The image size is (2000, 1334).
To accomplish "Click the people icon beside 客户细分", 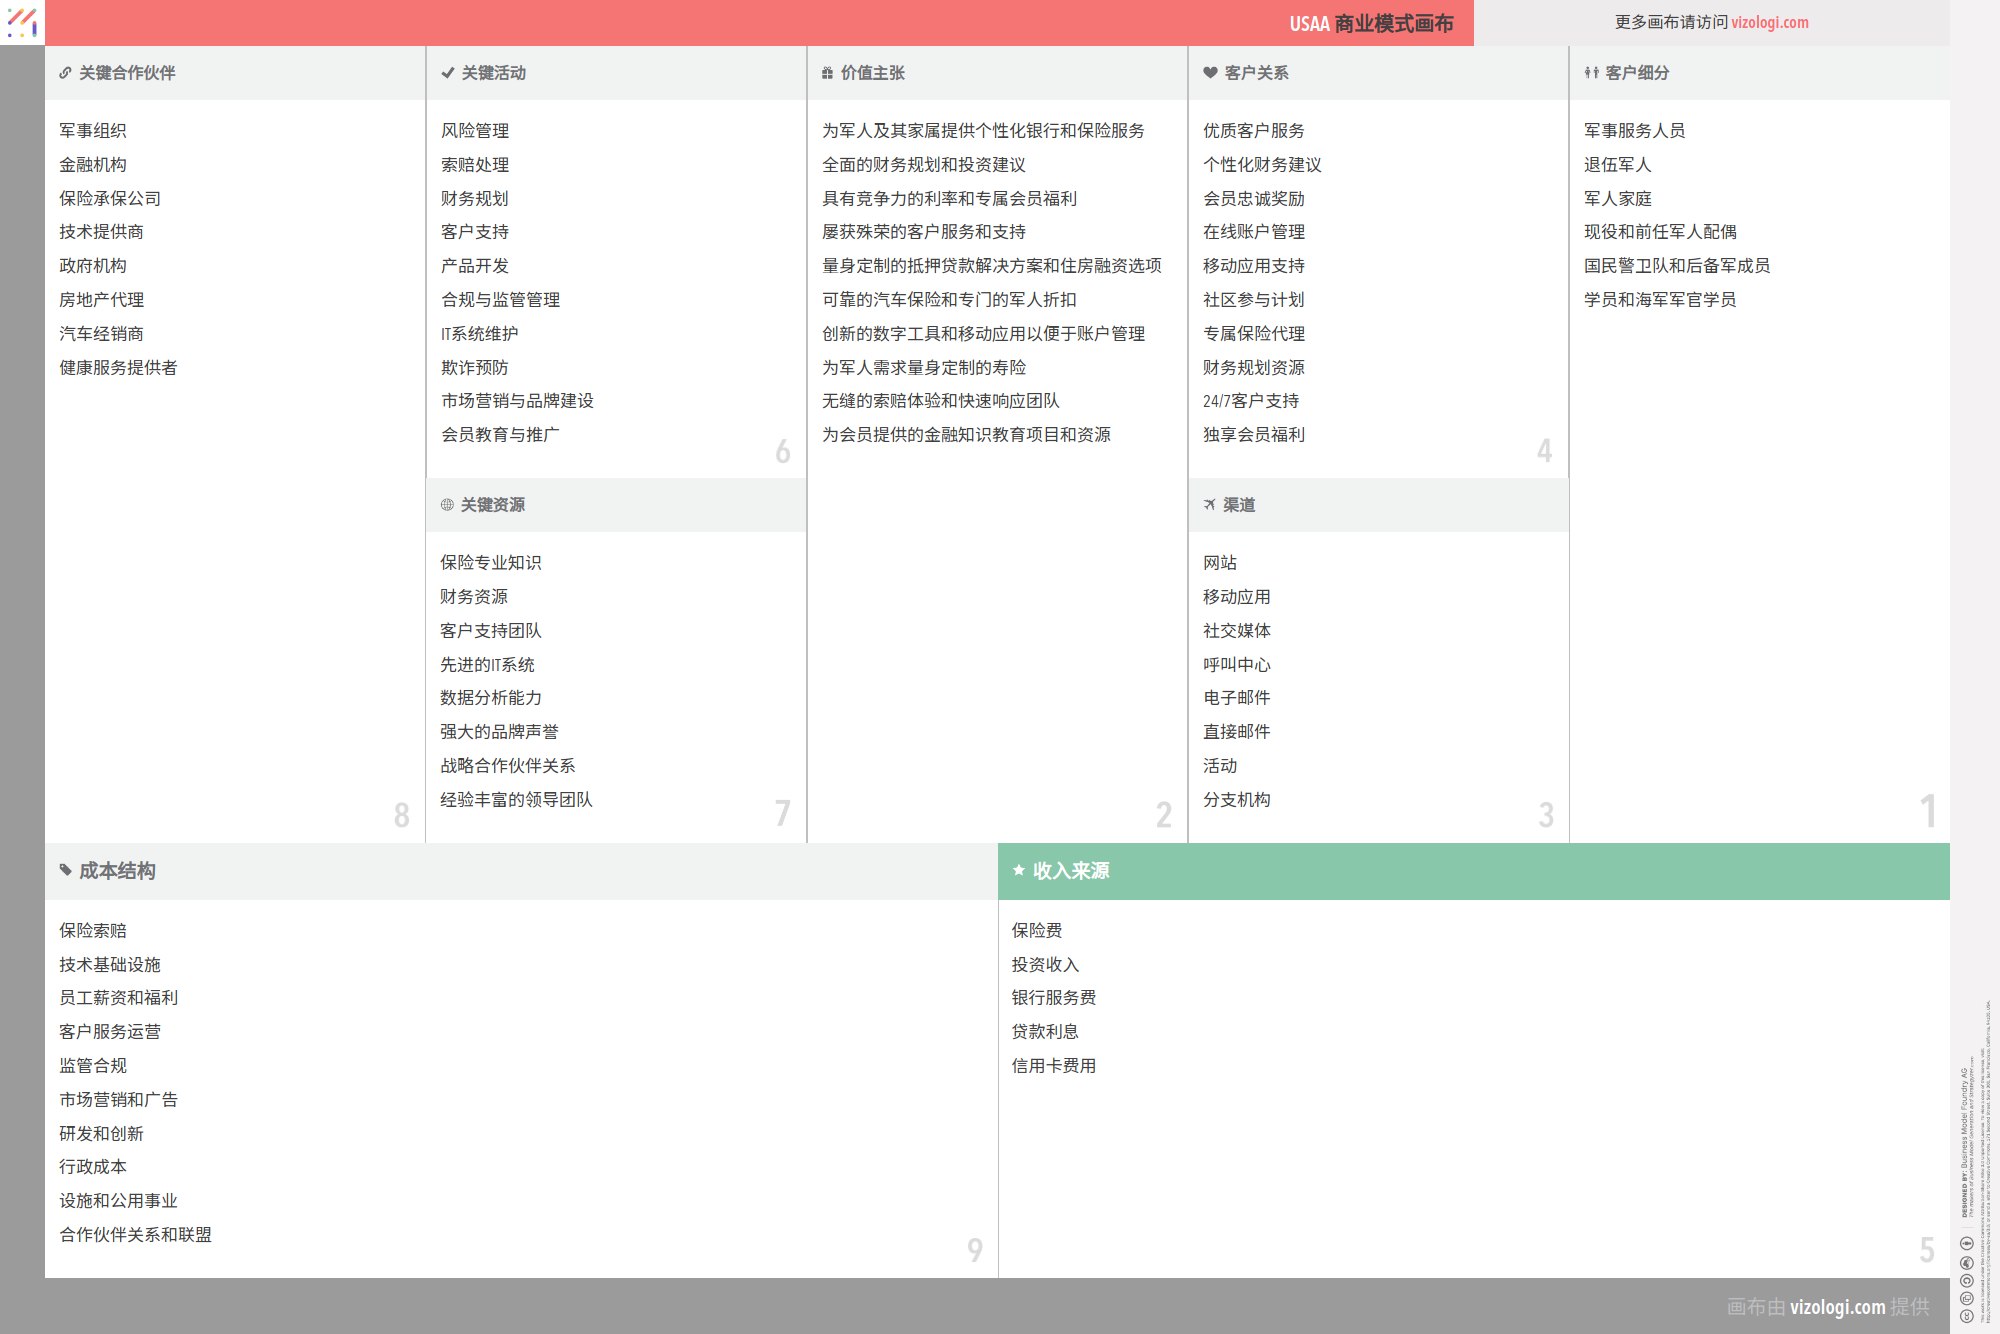I will click(x=1591, y=73).
